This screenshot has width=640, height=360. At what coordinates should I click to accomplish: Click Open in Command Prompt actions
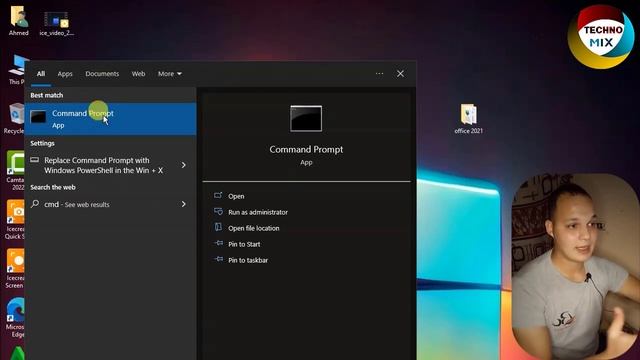(236, 196)
